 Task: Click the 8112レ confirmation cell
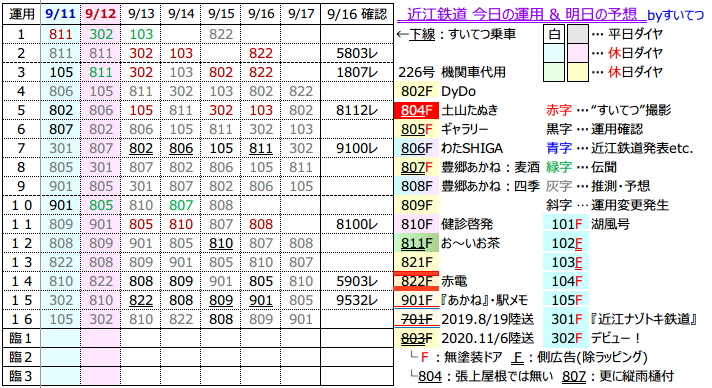[357, 110]
